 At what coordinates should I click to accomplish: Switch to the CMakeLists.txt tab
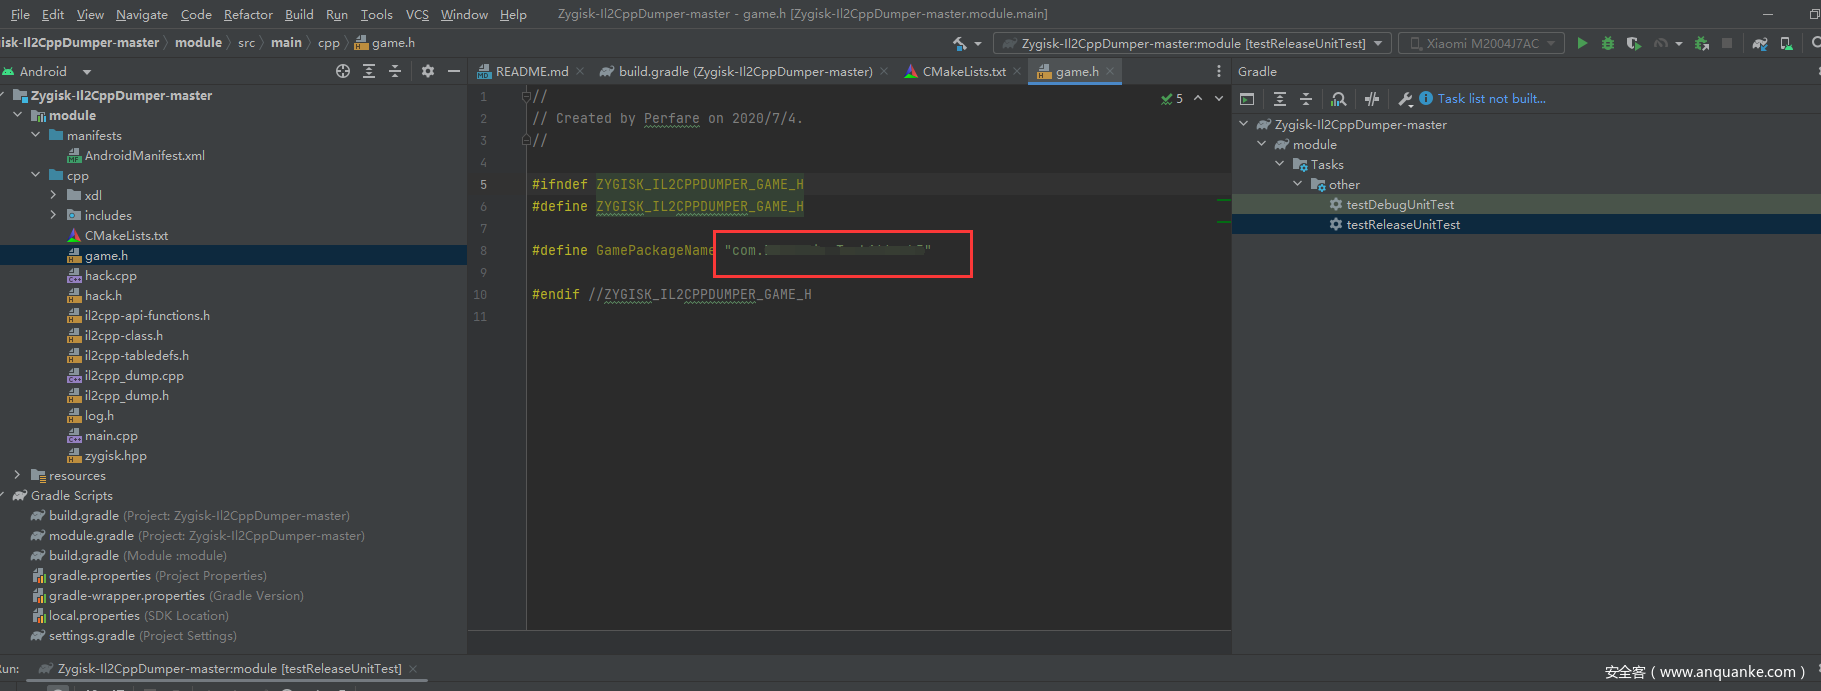(x=963, y=71)
